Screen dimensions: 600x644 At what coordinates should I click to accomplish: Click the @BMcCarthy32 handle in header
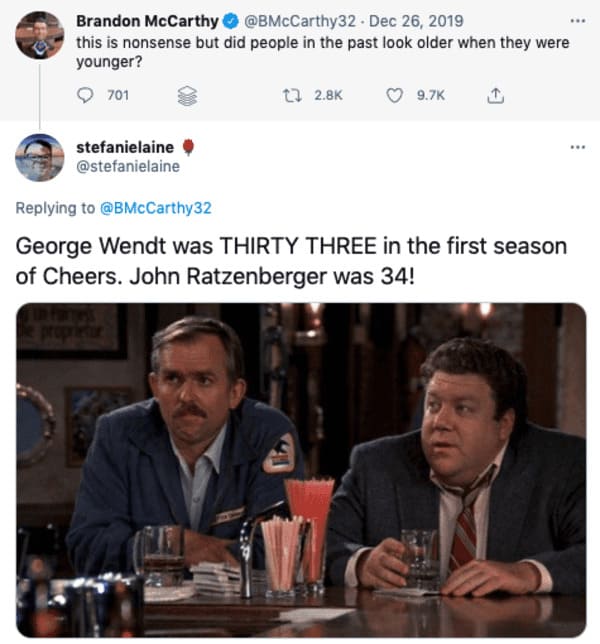pos(300,21)
